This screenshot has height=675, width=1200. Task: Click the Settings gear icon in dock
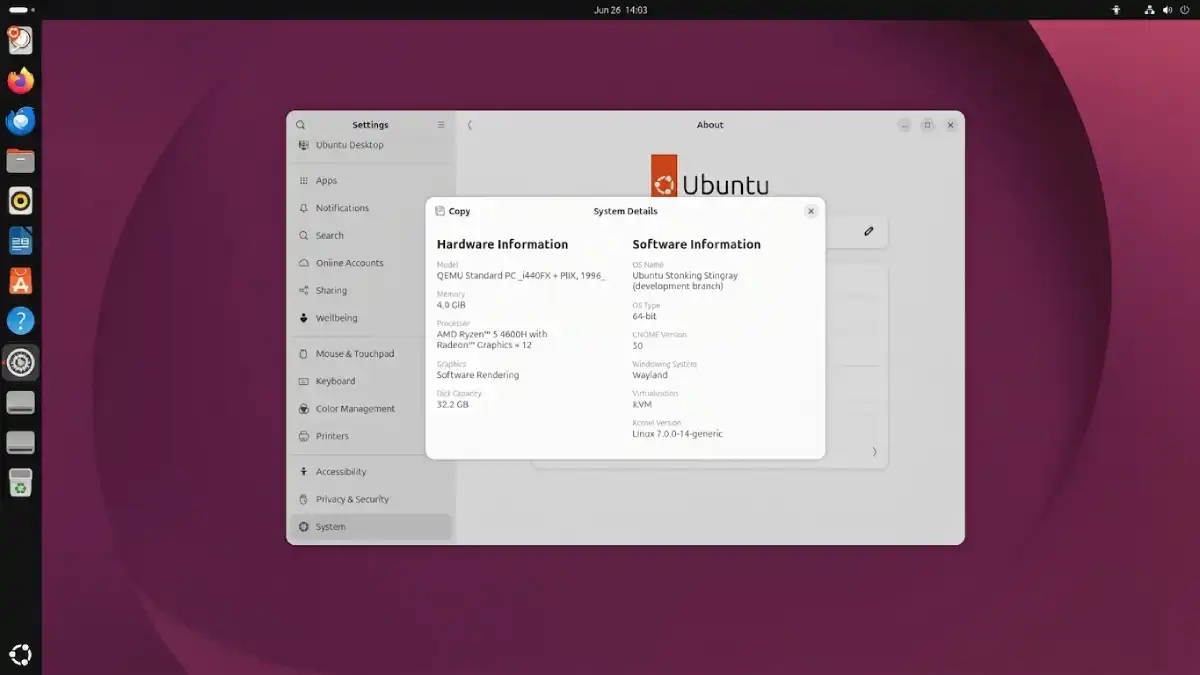(x=20, y=362)
